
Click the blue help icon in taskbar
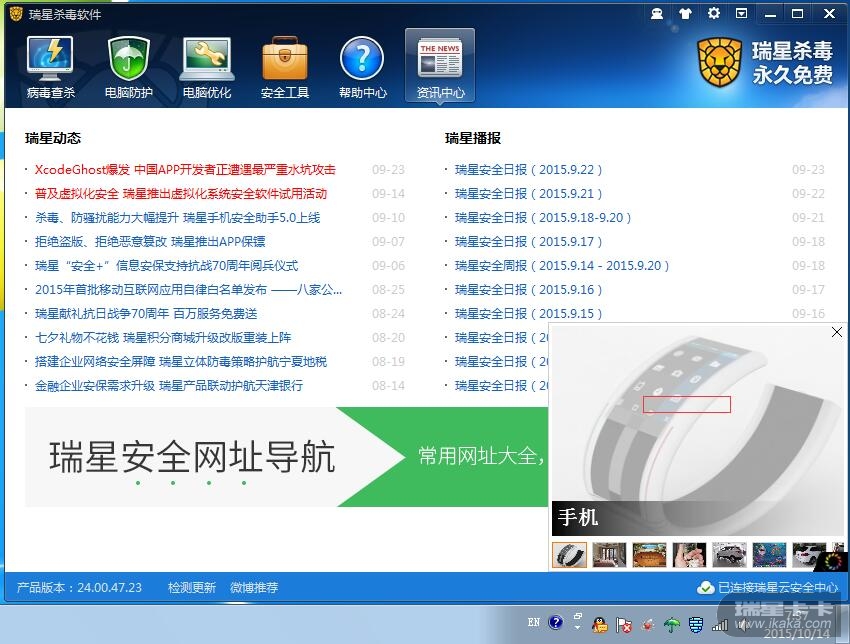point(556,622)
